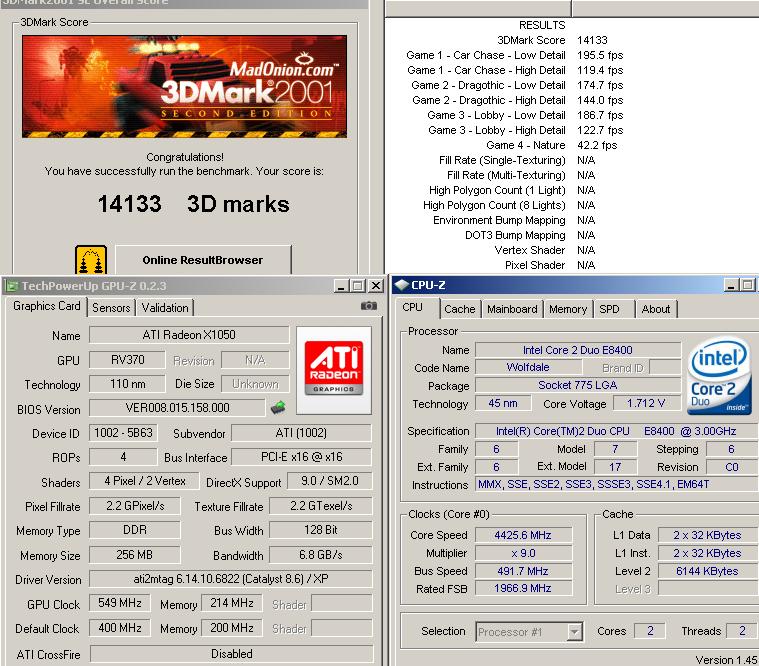Image resolution: width=759 pixels, height=666 pixels.
Task: Click the Online ResultBrowser button
Action: [x=203, y=260]
